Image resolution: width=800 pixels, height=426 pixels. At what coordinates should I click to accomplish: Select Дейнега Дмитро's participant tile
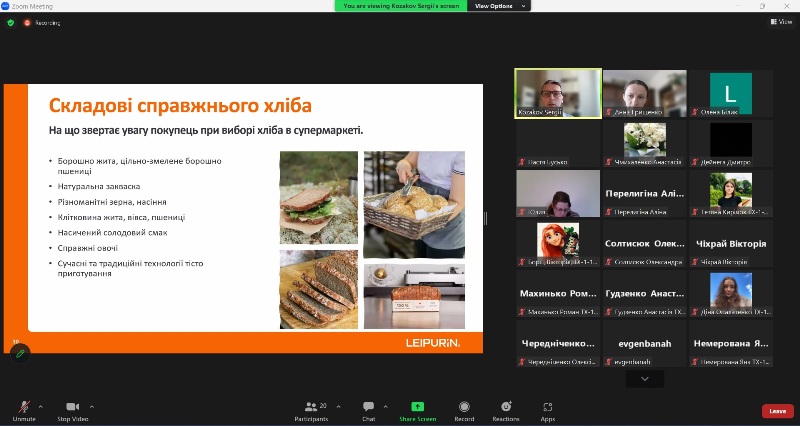731,144
